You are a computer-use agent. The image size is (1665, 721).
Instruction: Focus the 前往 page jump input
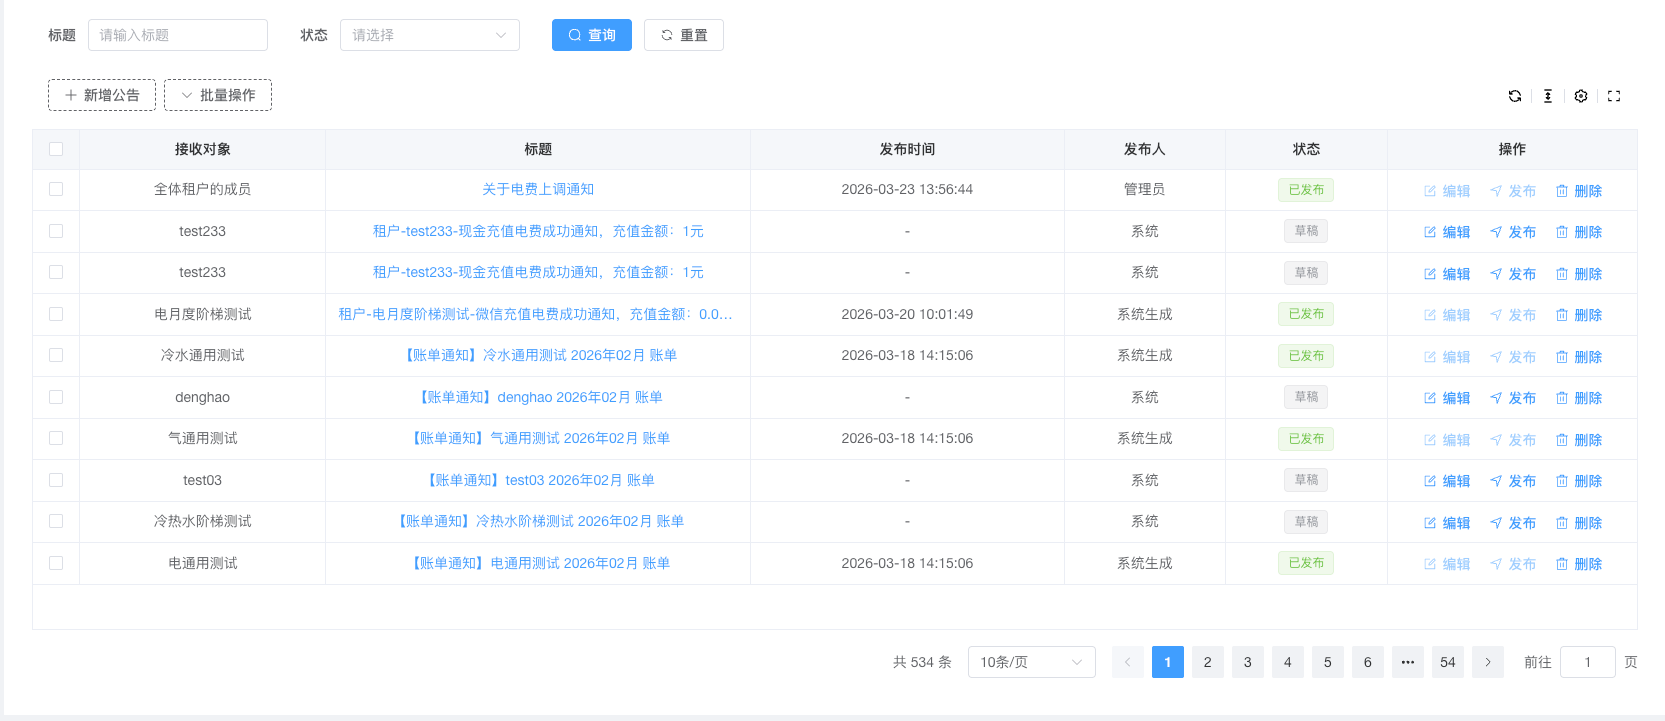pyautogui.click(x=1588, y=662)
